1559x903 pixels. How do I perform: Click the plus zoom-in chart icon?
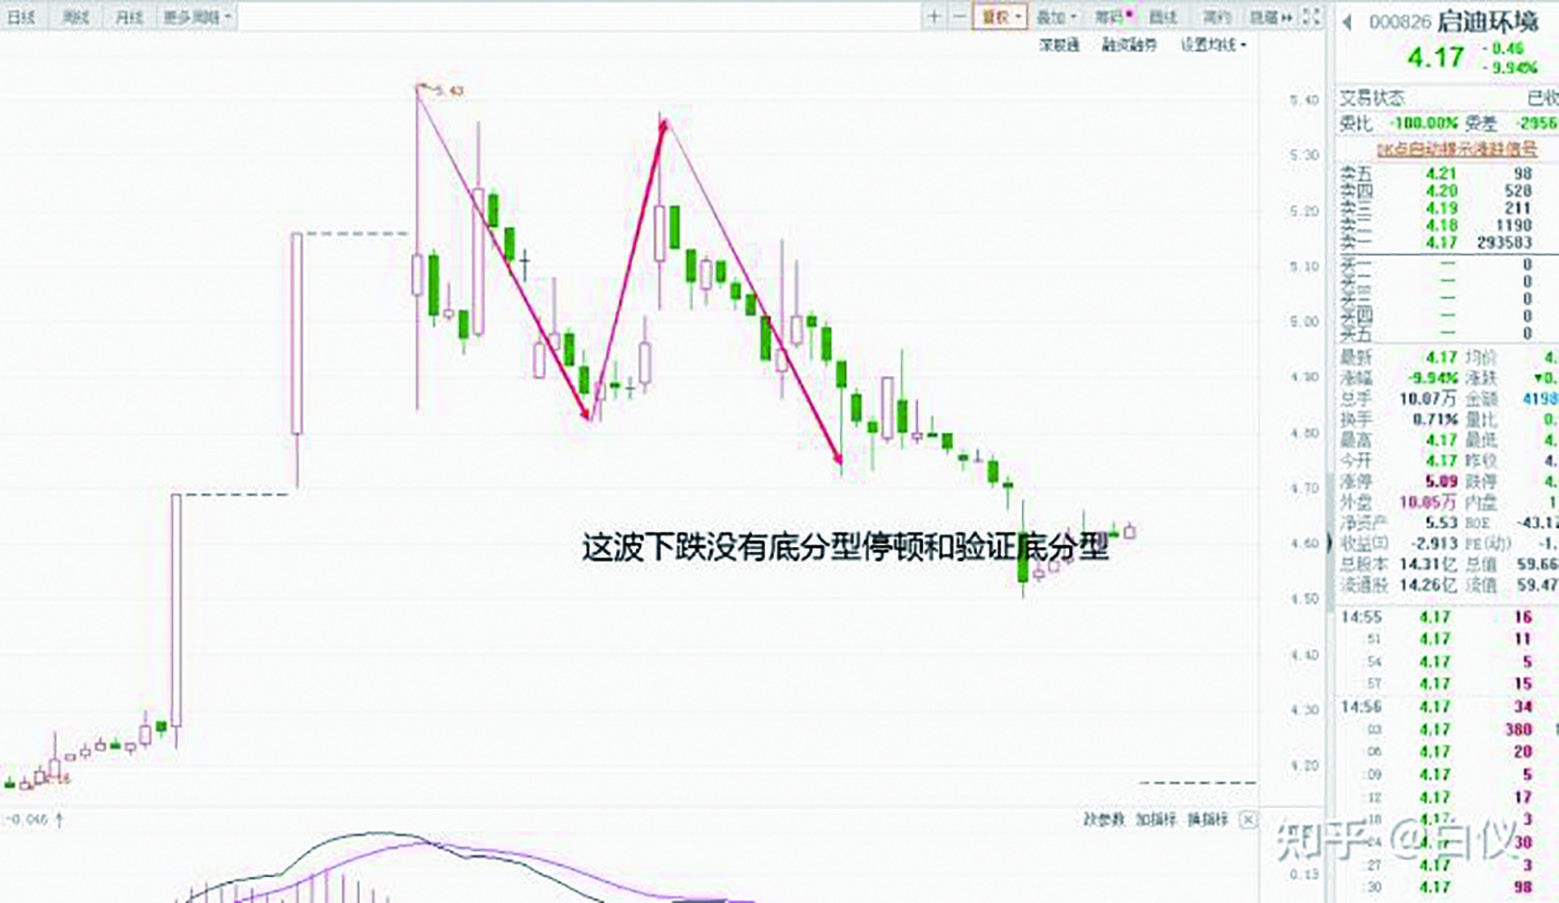click(x=934, y=17)
